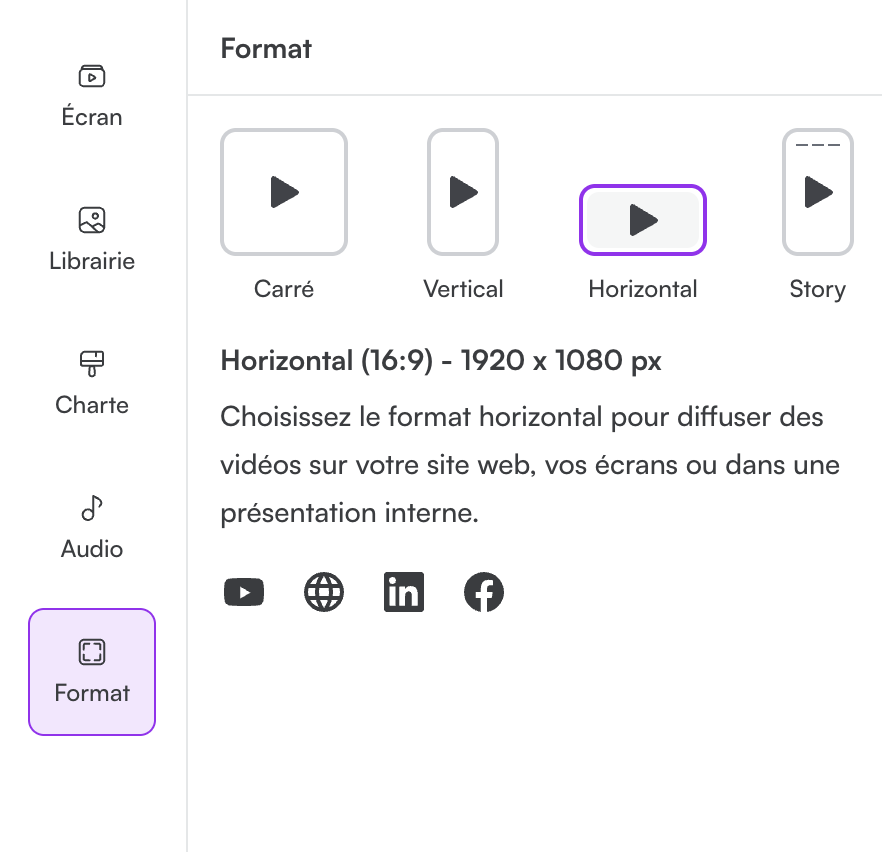882x852 pixels.
Task: Choose the Story format thumbnail
Action: click(817, 192)
